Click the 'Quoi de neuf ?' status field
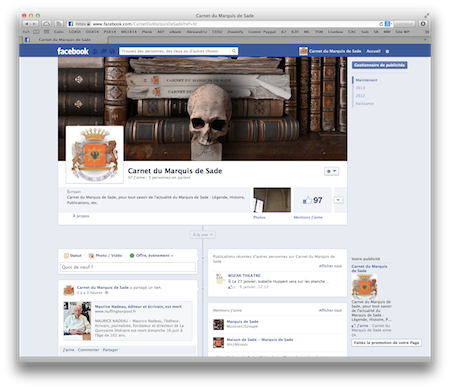 [x=128, y=267]
